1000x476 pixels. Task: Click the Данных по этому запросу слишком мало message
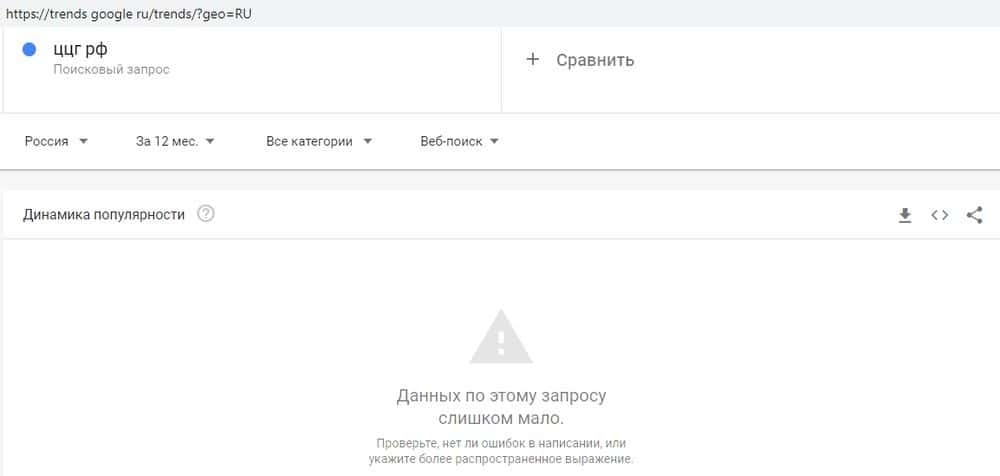coord(501,407)
